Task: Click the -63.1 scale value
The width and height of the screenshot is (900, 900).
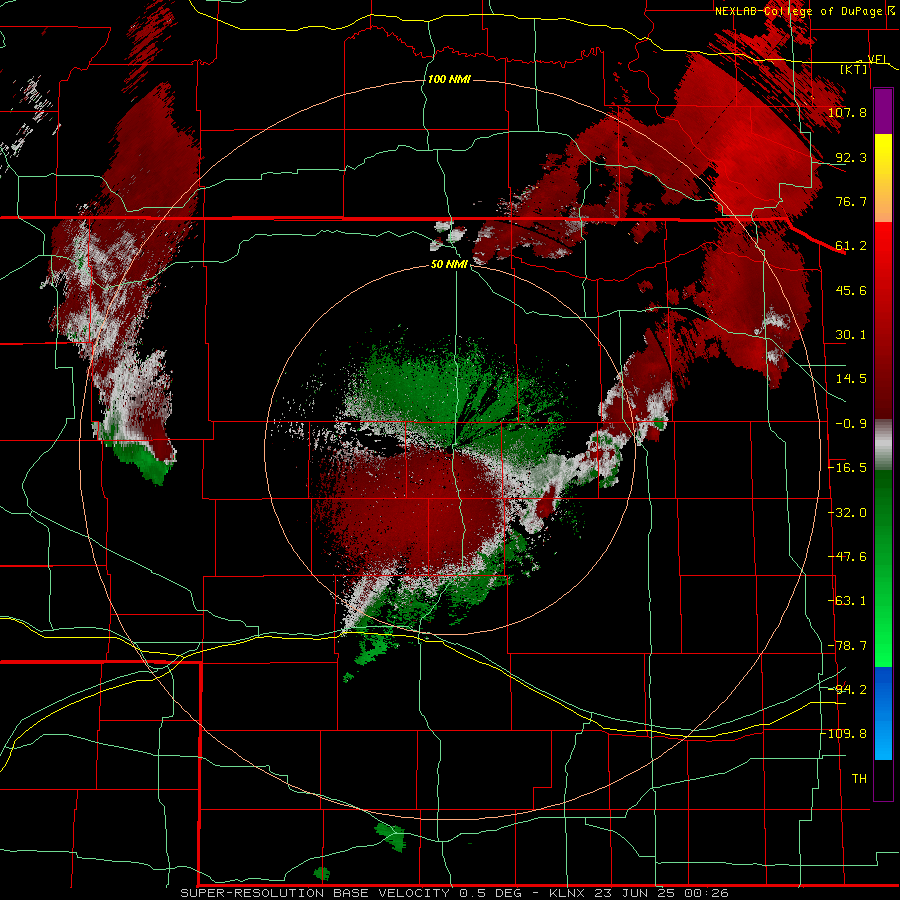Action: pos(847,601)
